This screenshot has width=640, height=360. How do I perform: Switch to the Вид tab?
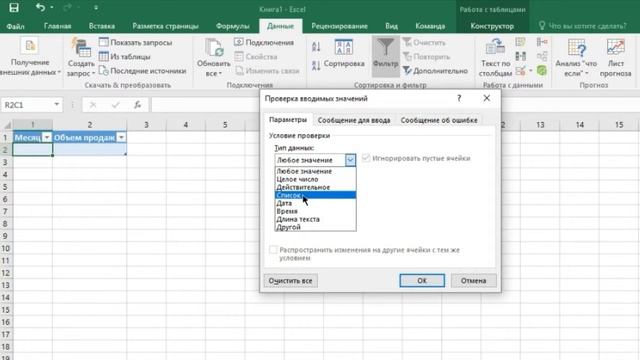tap(391, 26)
